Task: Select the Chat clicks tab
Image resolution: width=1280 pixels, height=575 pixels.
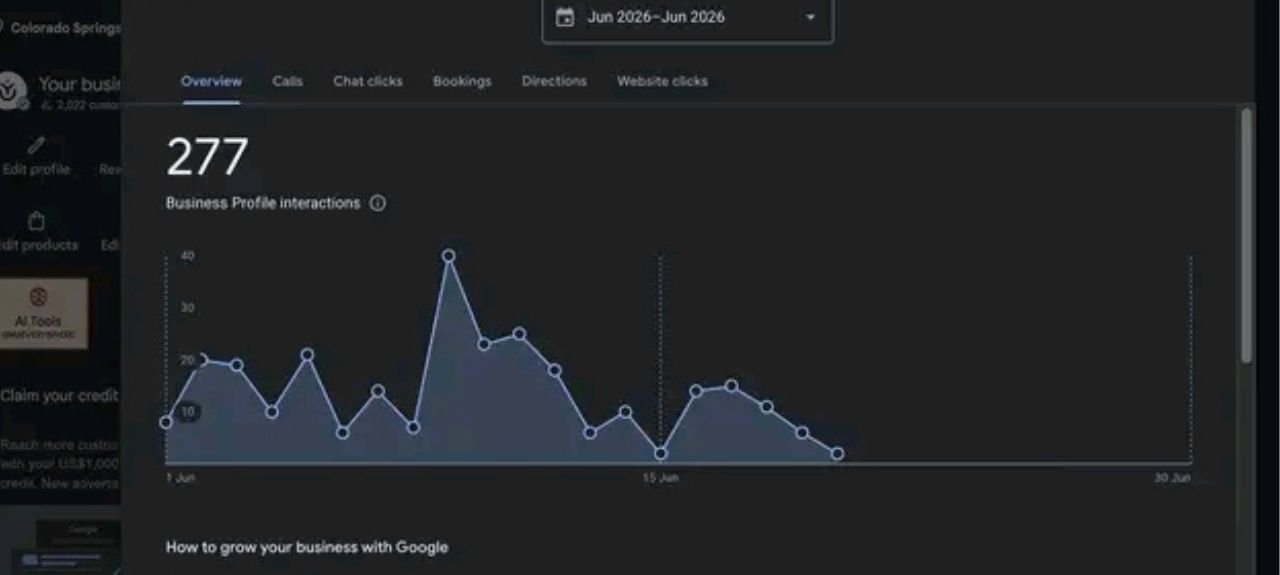Action: click(x=368, y=81)
